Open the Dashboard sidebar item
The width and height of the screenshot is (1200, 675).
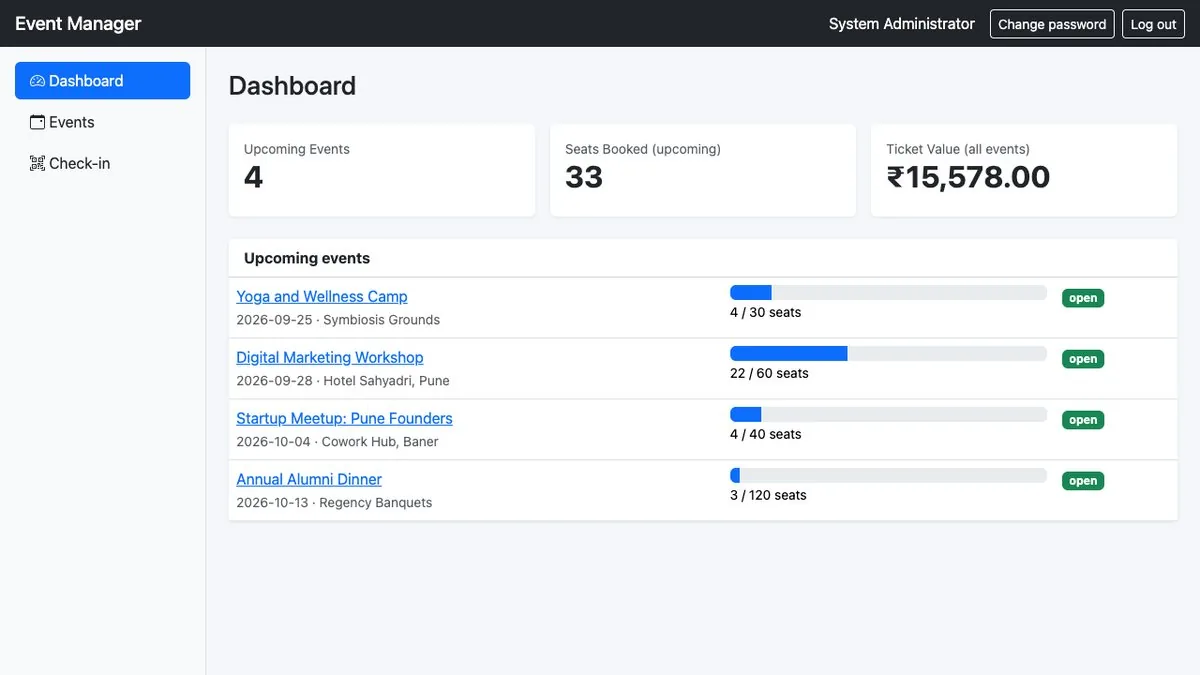click(102, 81)
